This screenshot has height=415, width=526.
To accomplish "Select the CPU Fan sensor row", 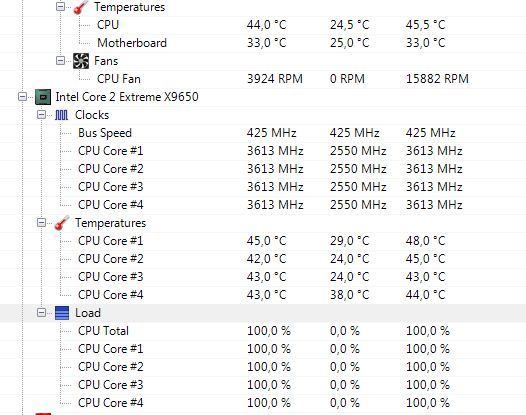I will tap(263, 79).
